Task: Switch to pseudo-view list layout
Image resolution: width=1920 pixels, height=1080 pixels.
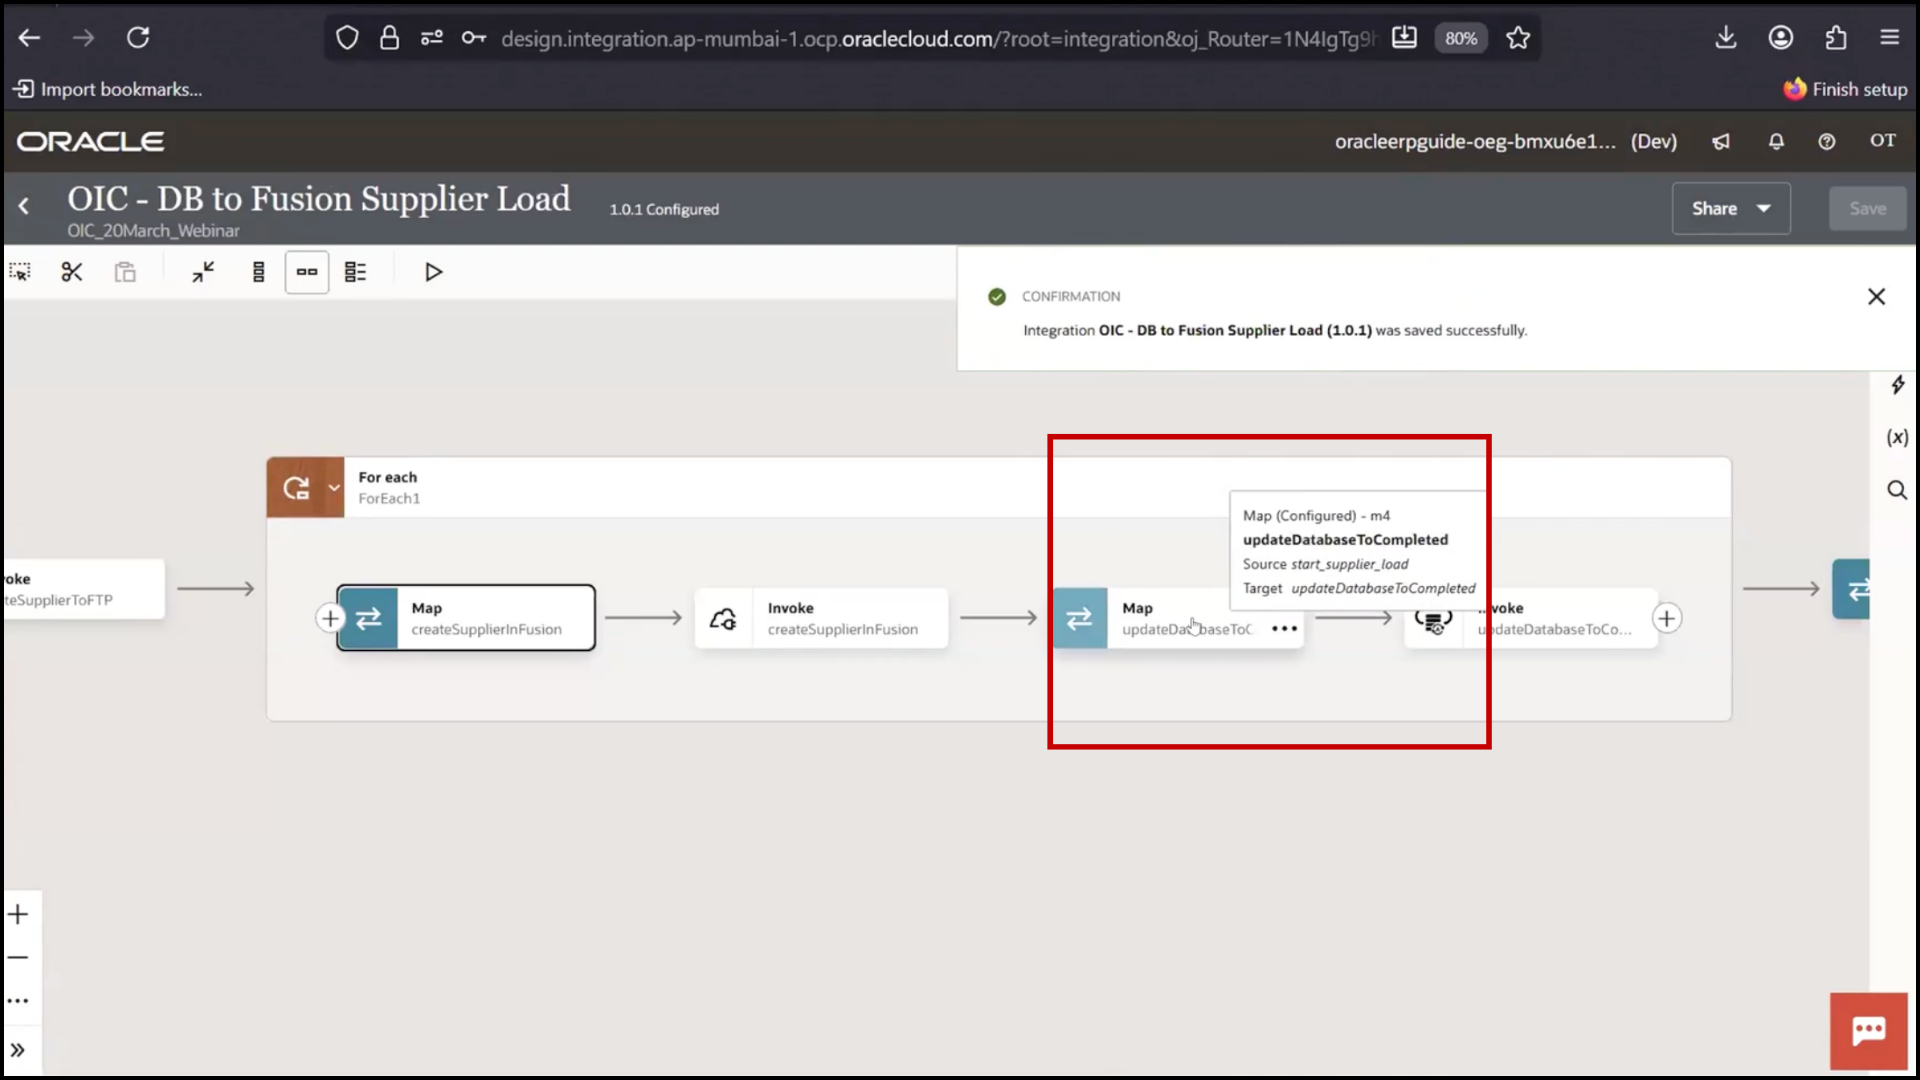Action: click(355, 272)
